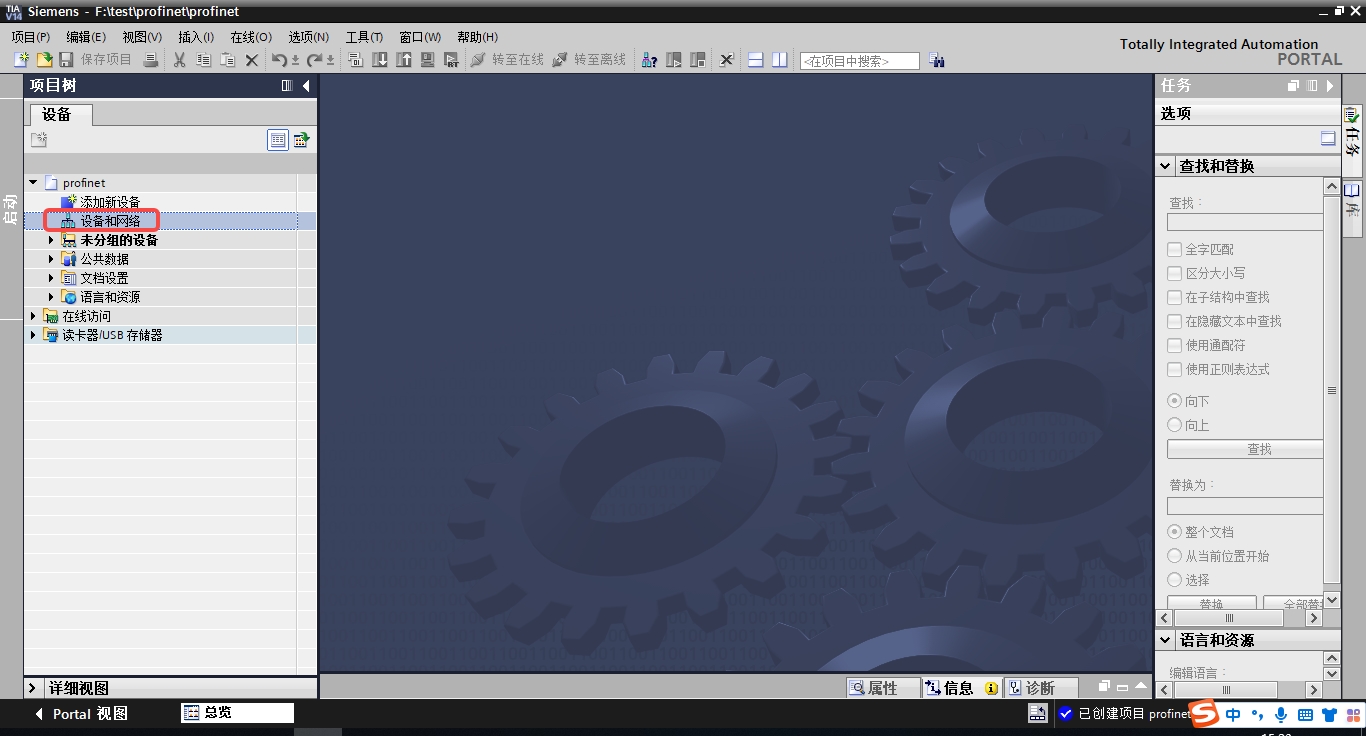Viewport: 1366px width, 736px height.
Task: Open the 视图(V) menu
Action: click(142, 37)
